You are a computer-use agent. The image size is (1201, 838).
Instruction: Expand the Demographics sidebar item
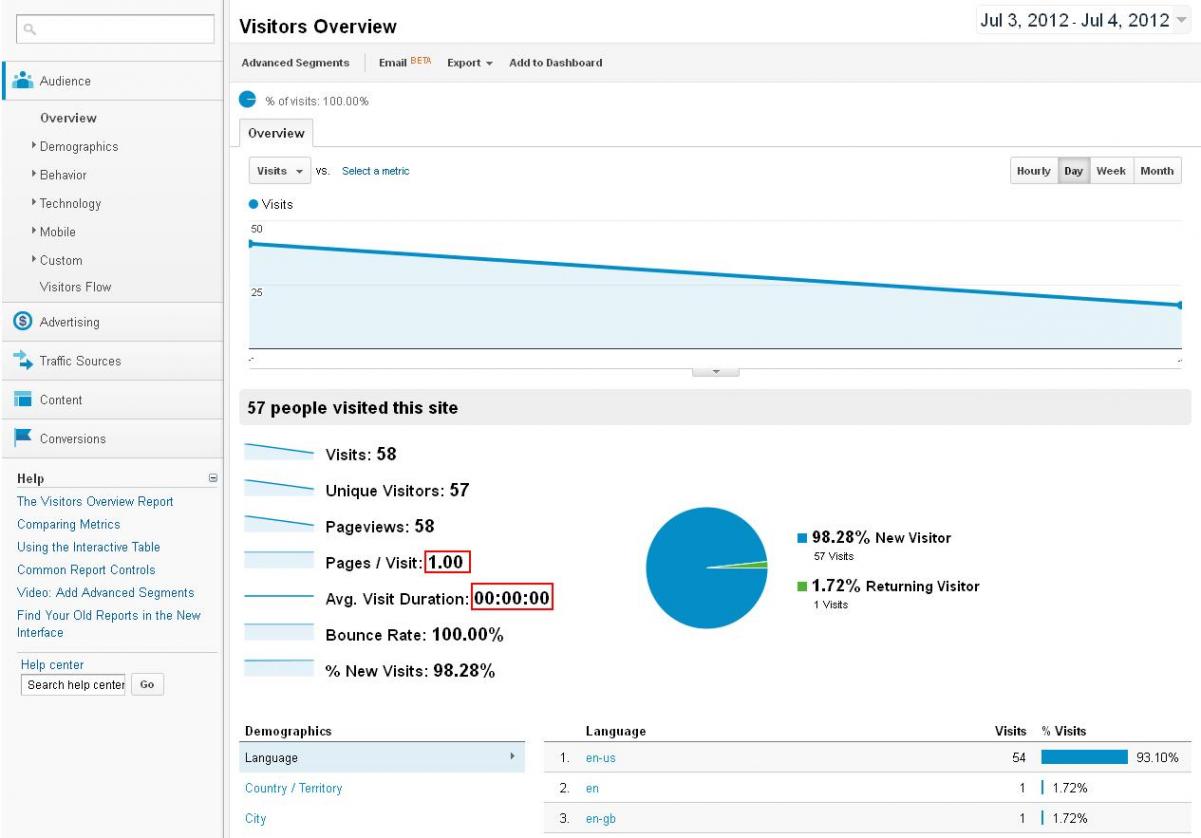(78, 147)
